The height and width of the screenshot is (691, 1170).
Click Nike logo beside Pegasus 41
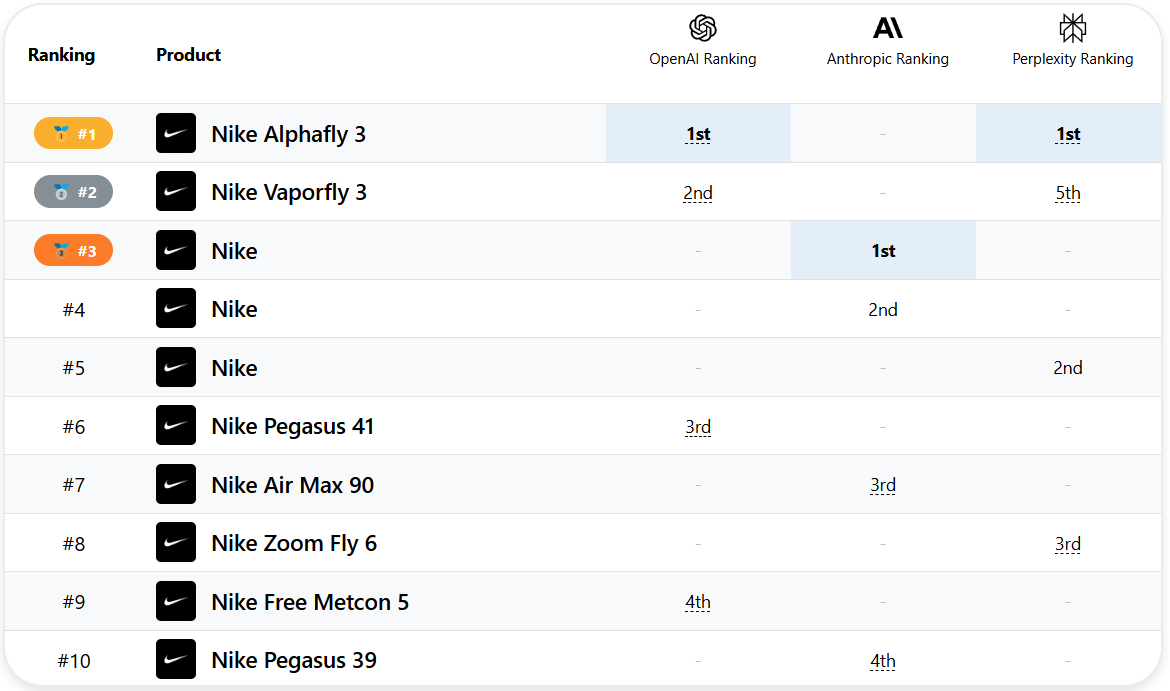pos(176,426)
